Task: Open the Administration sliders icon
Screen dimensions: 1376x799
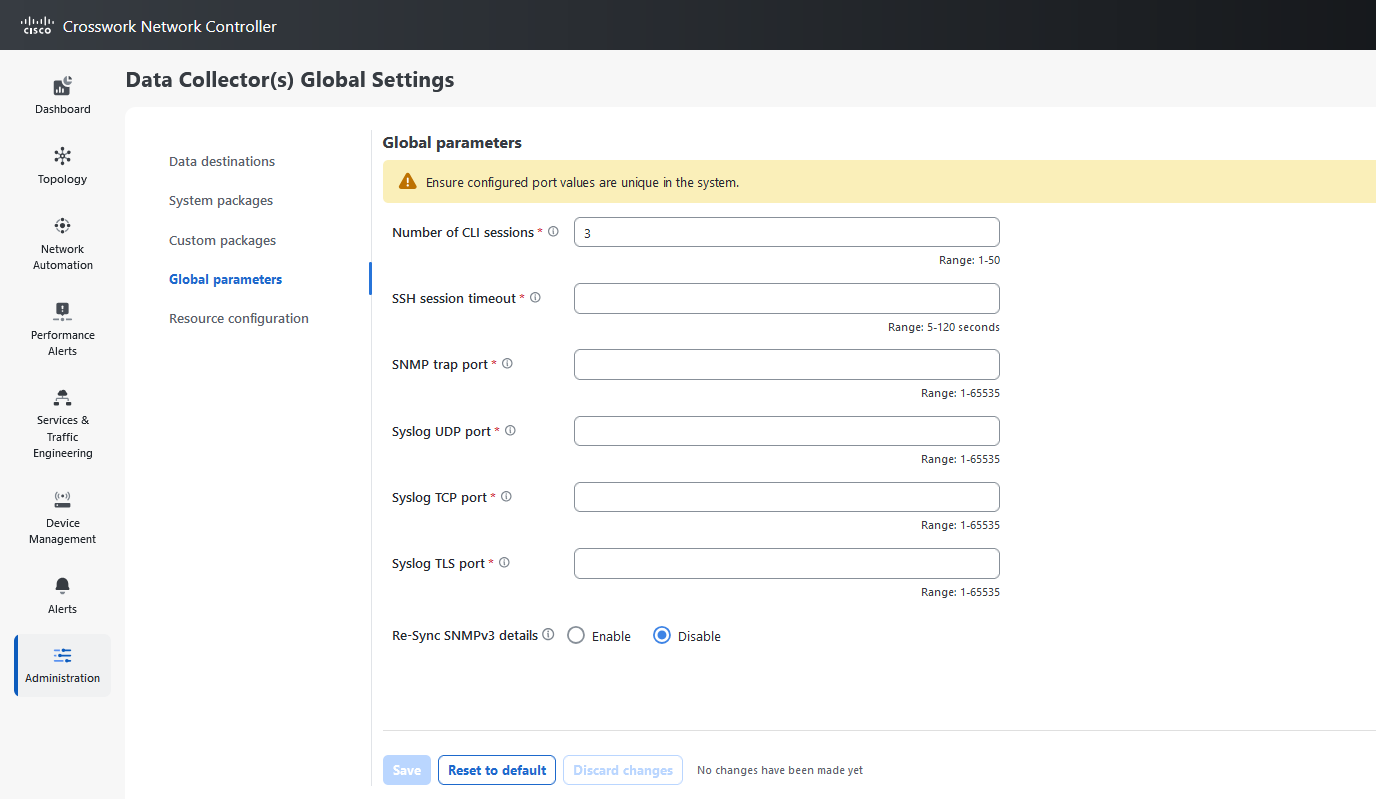Action: 62,655
